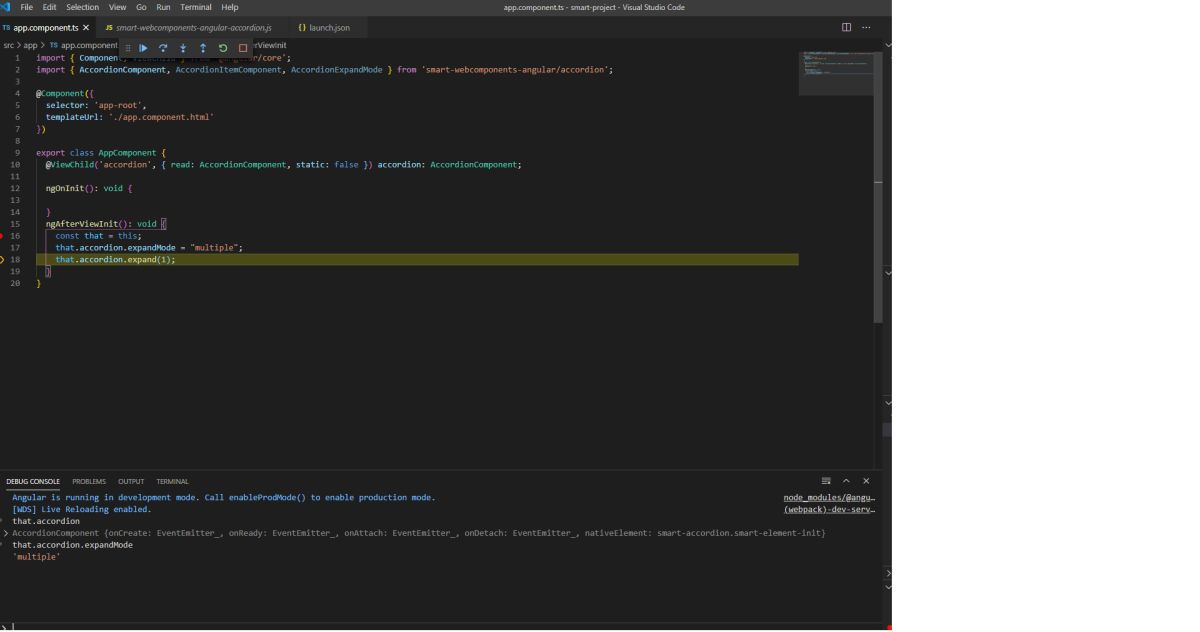Click the Continue debug button

[144, 48]
